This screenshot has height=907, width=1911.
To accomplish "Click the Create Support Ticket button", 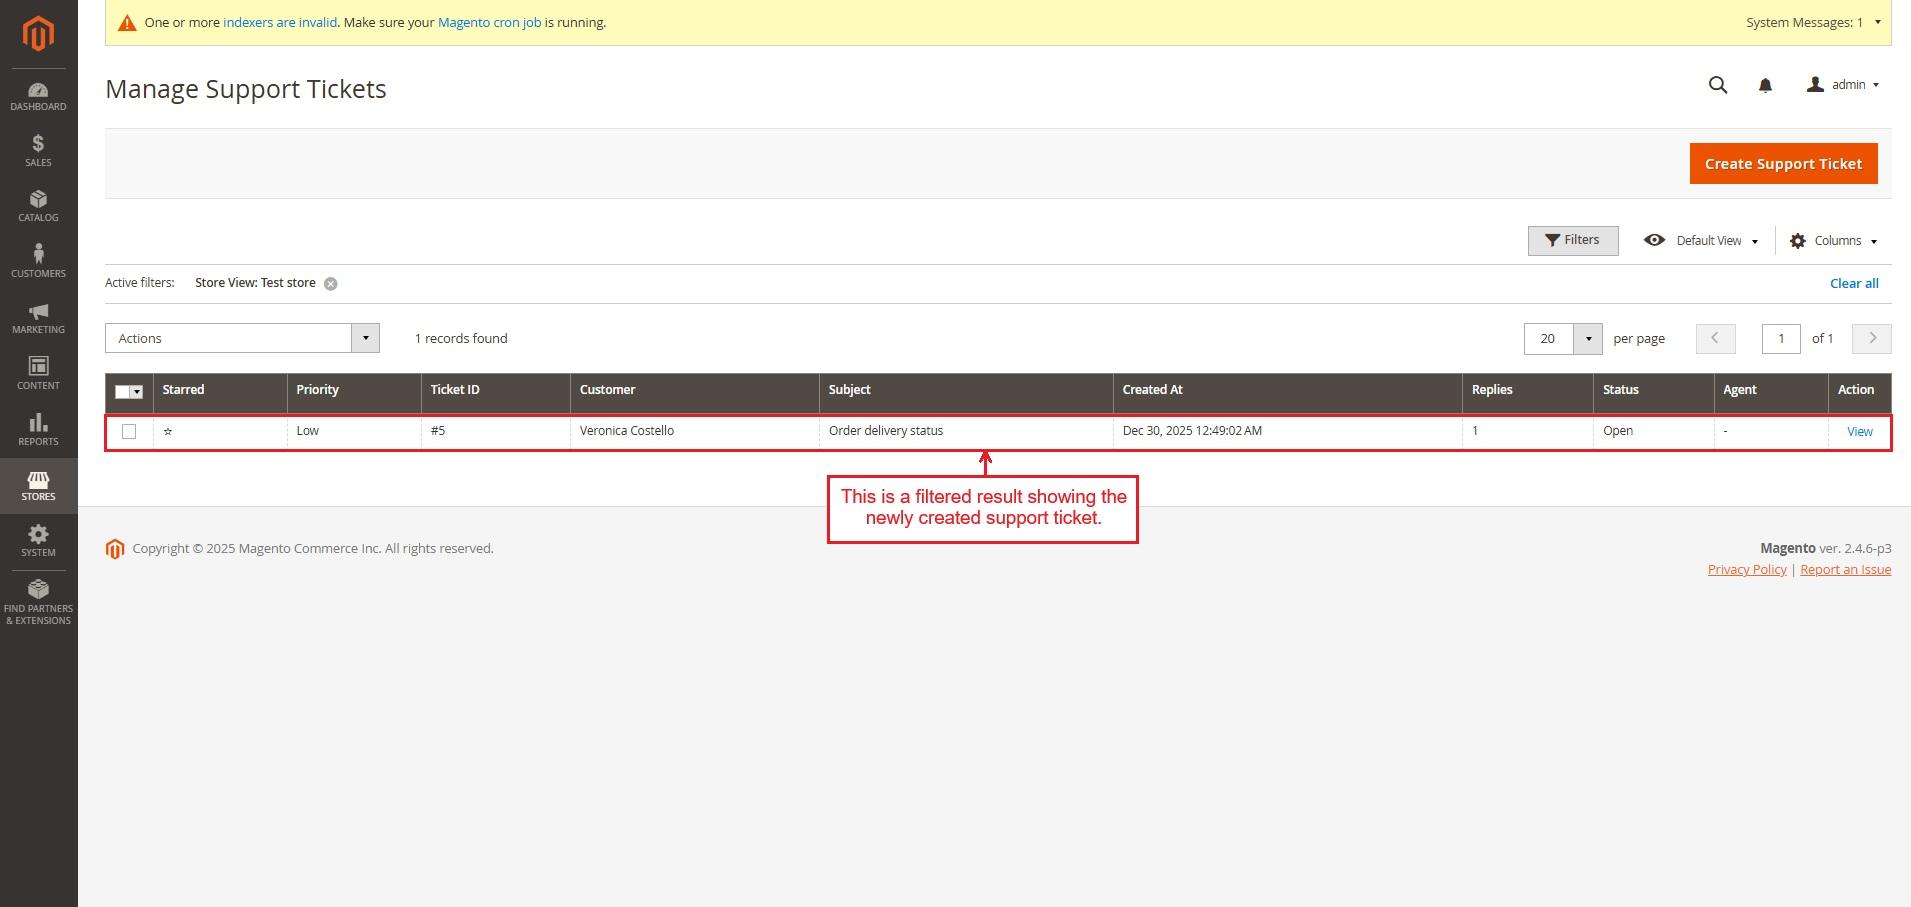I will pyautogui.click(x=1783, y=164).
